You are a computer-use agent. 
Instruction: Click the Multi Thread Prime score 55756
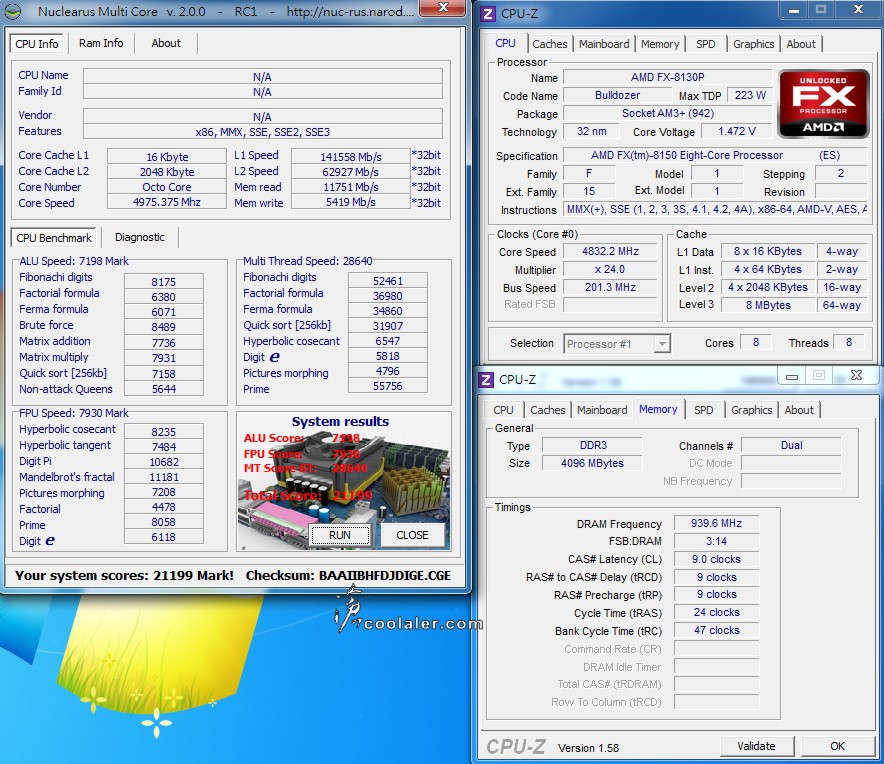388,386
